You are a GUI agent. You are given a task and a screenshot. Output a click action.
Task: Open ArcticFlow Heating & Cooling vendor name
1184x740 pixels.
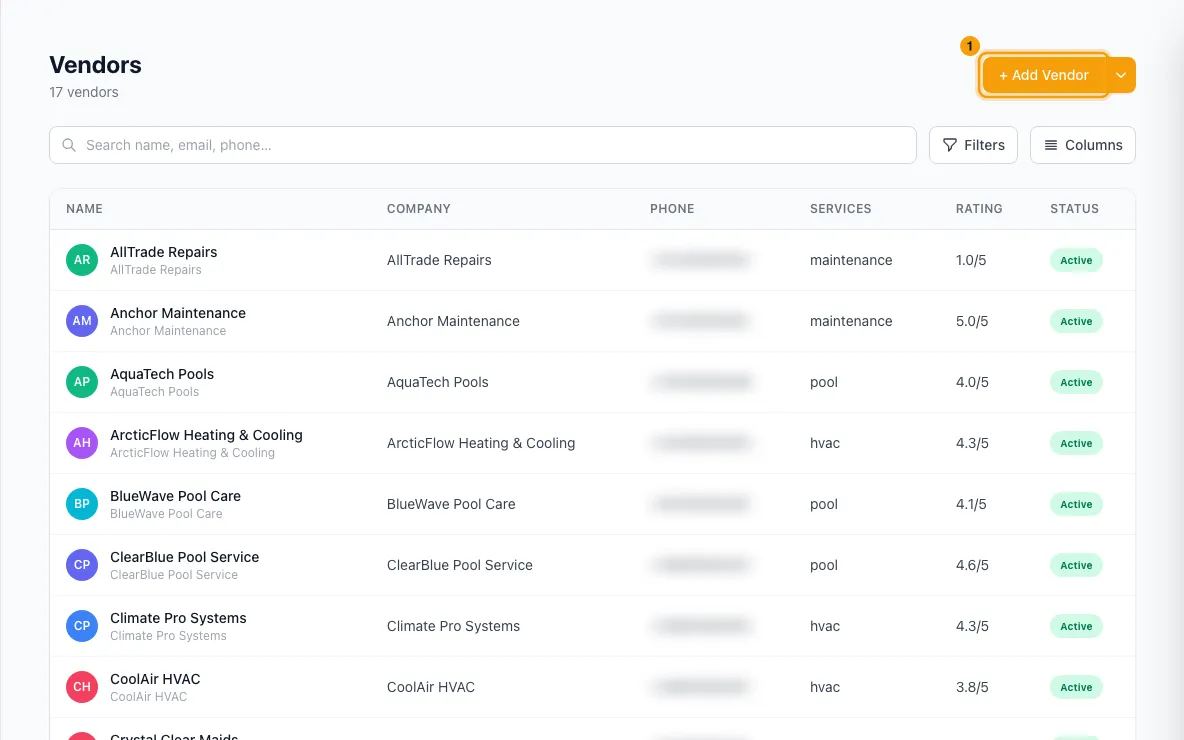click(206, 436)
